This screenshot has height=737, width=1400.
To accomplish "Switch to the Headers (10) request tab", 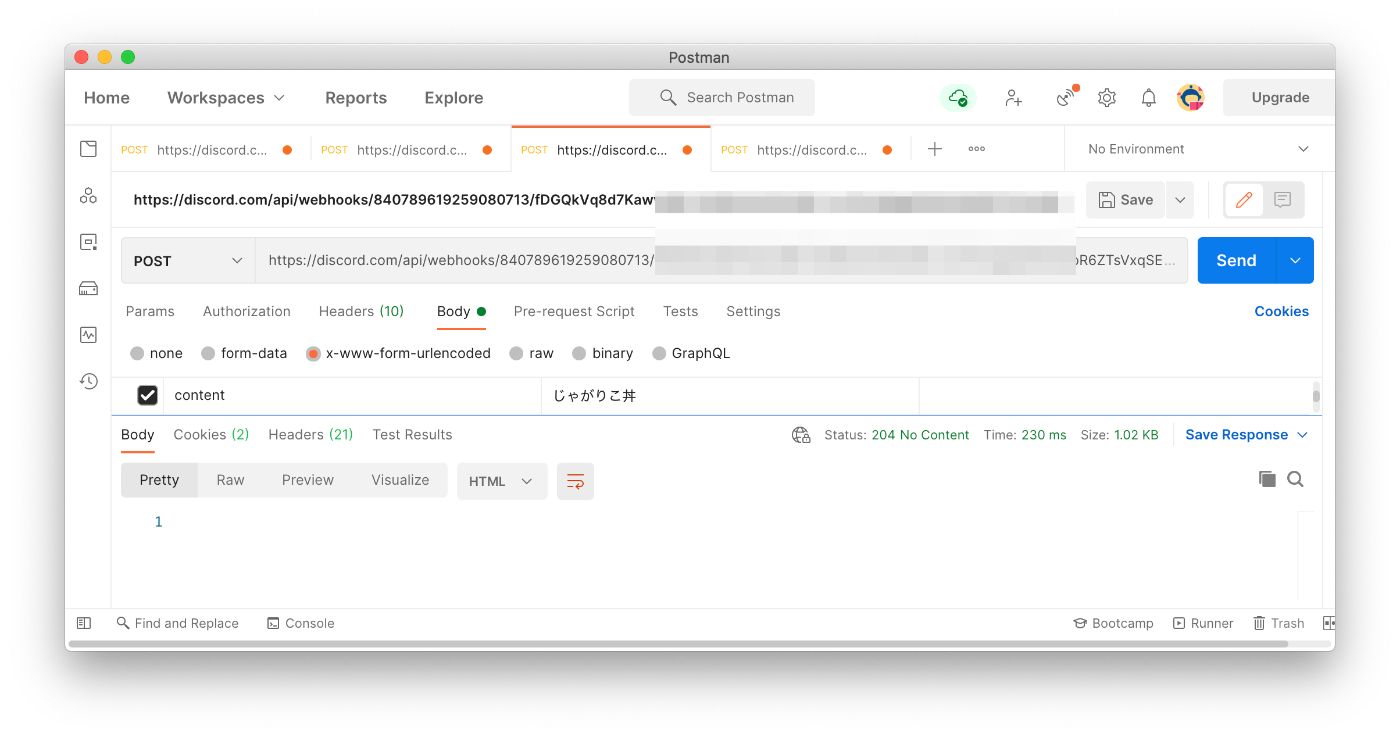I will (361, 311).
